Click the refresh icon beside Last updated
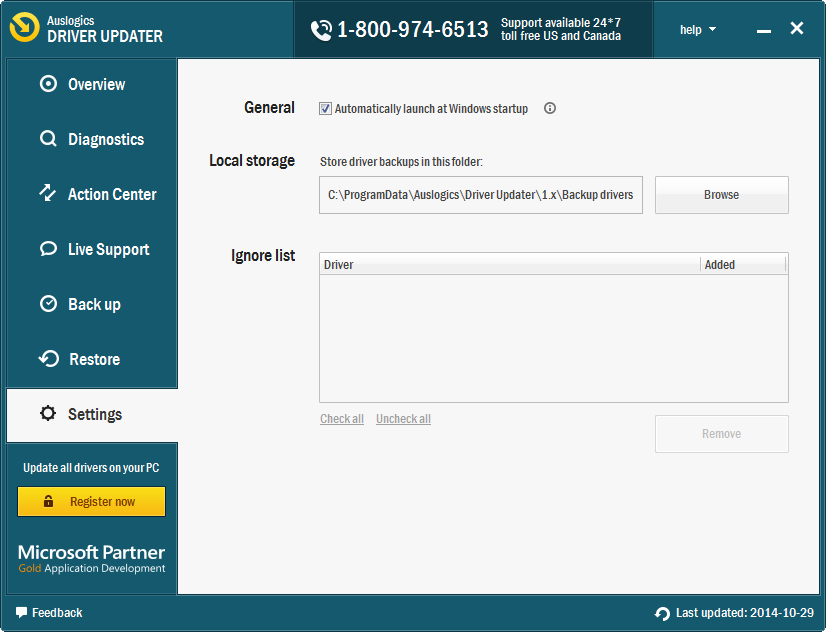Screen dimensions: 826x632 pyautogui.click(x=662, y=613)
